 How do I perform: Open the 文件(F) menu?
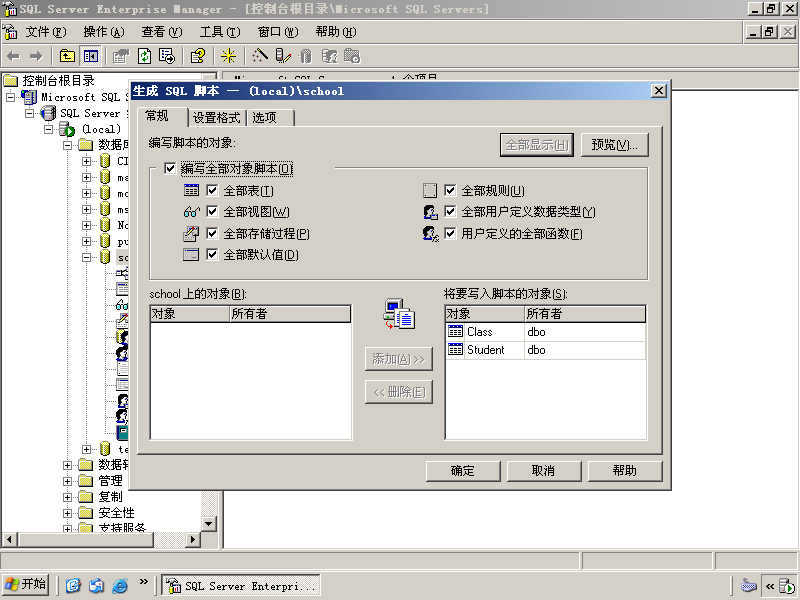pyautogui.click(x=45, y=32)
